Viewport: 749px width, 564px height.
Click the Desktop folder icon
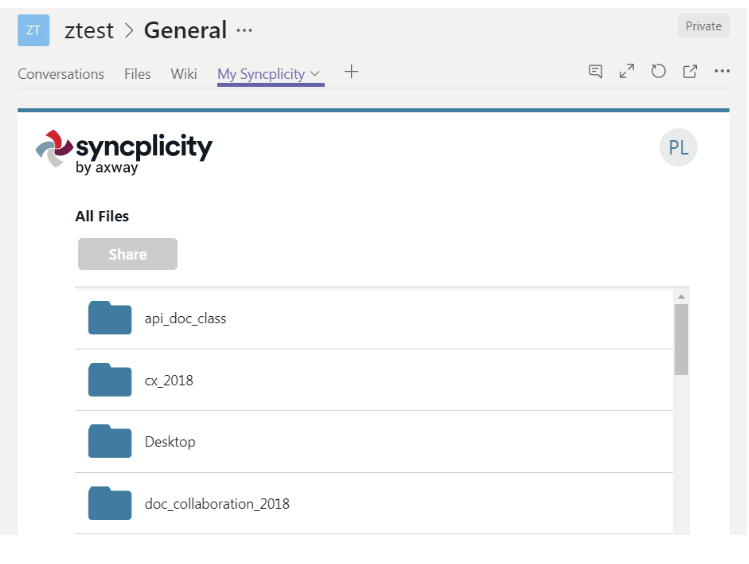(110, 441)
